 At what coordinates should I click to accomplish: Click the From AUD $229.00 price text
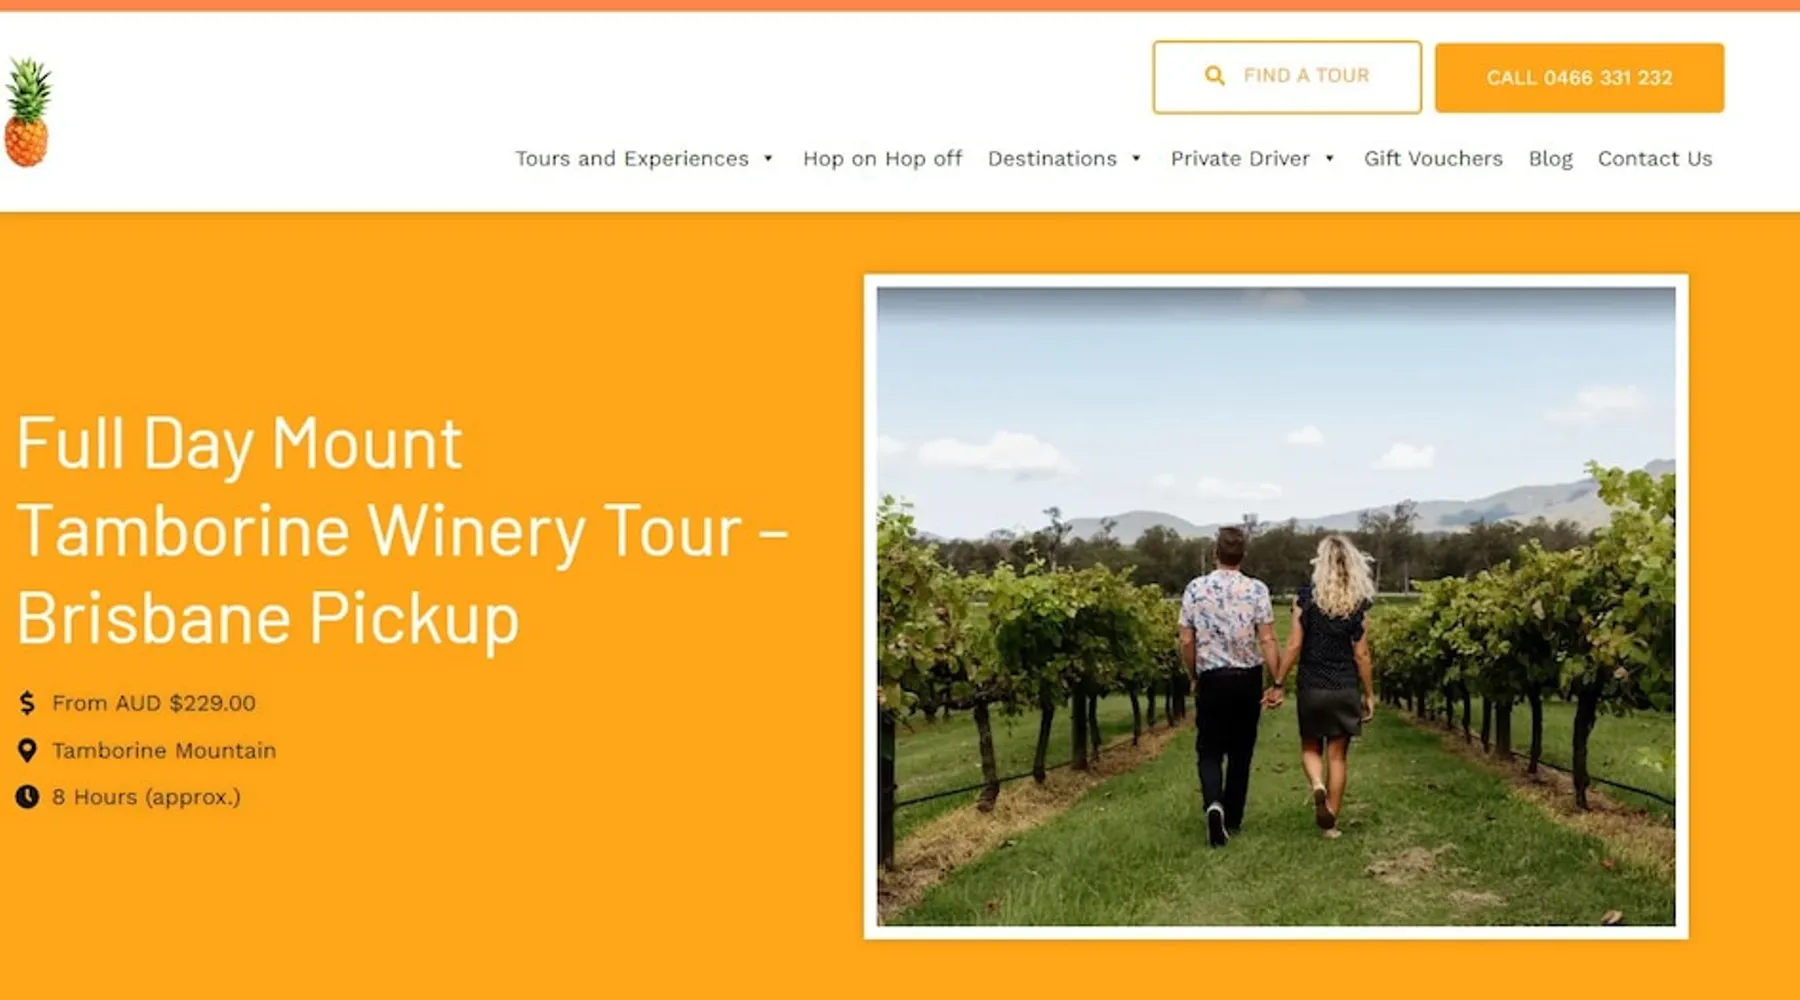(x=154, y=703)
